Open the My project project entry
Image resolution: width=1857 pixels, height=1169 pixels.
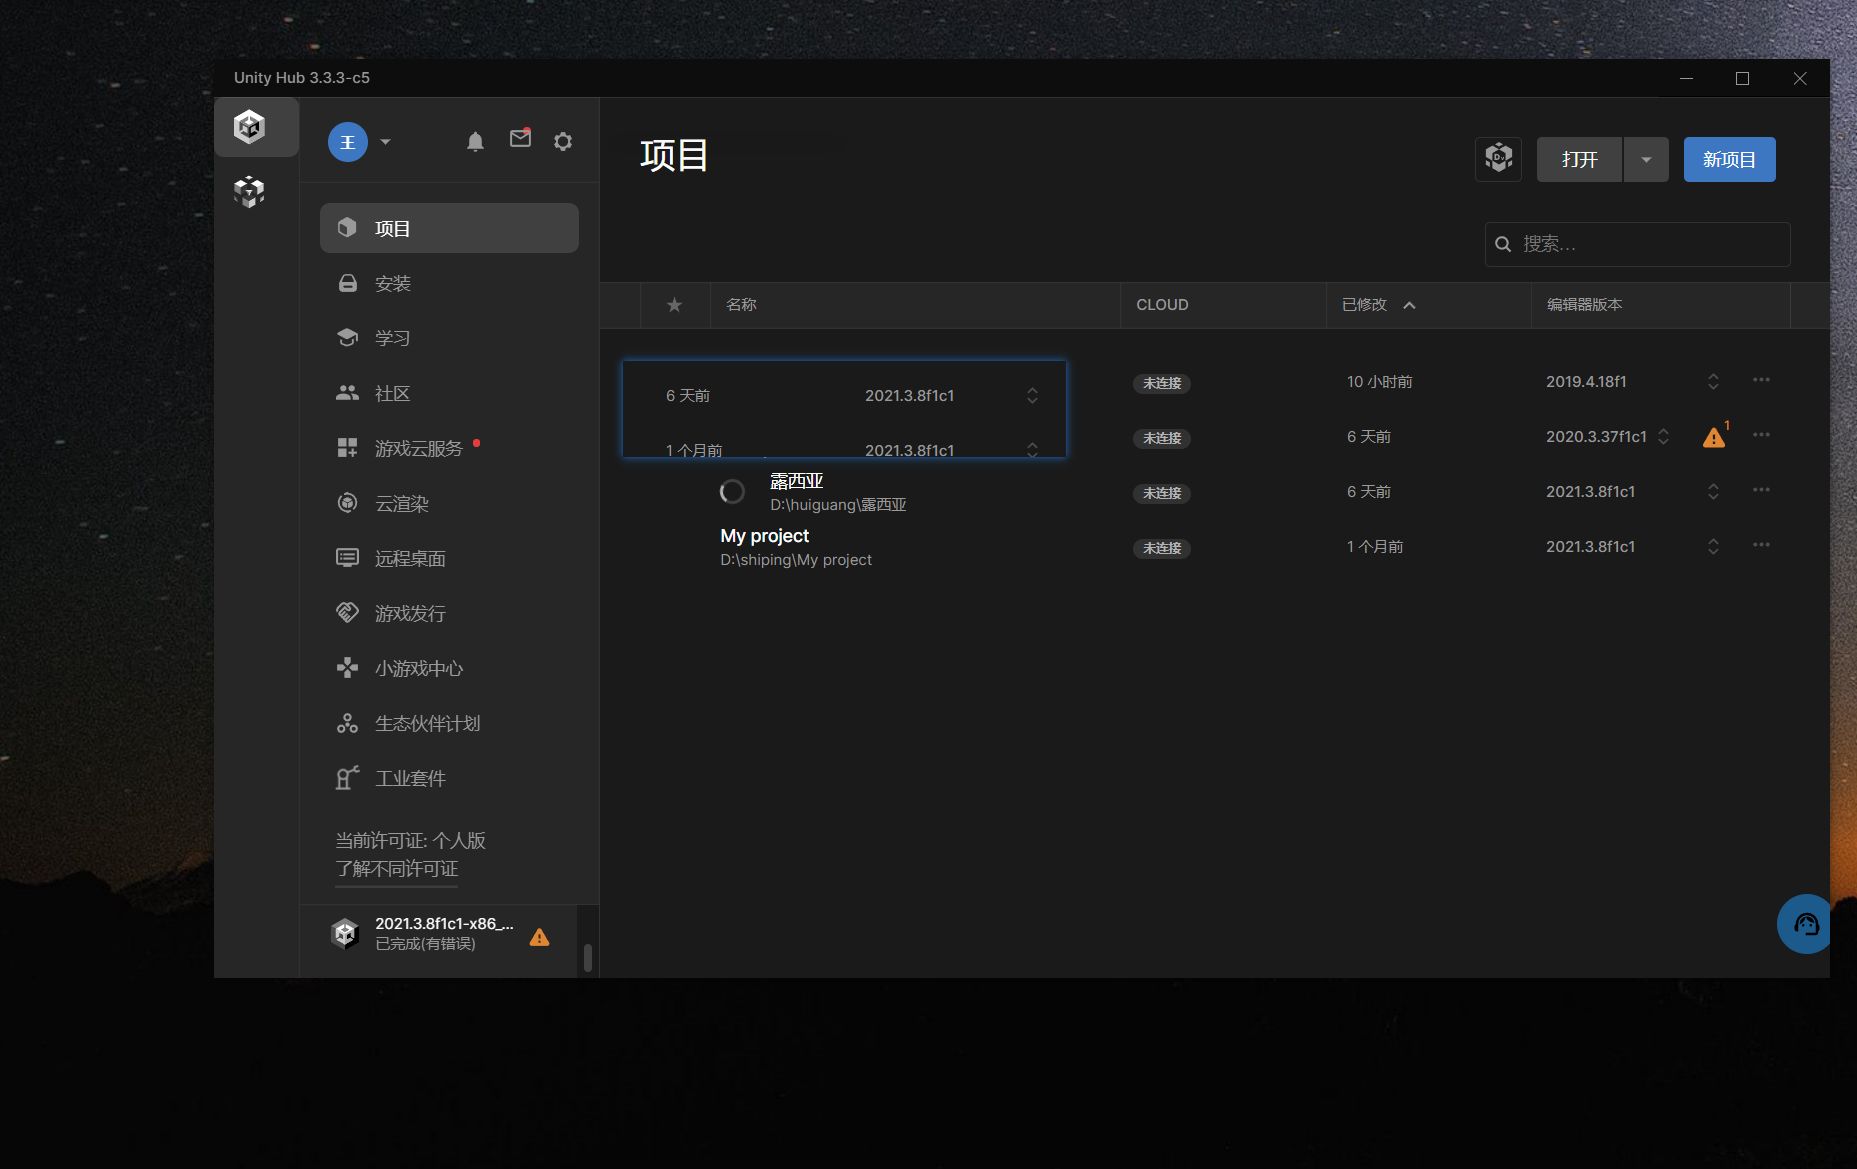point(796,547)
